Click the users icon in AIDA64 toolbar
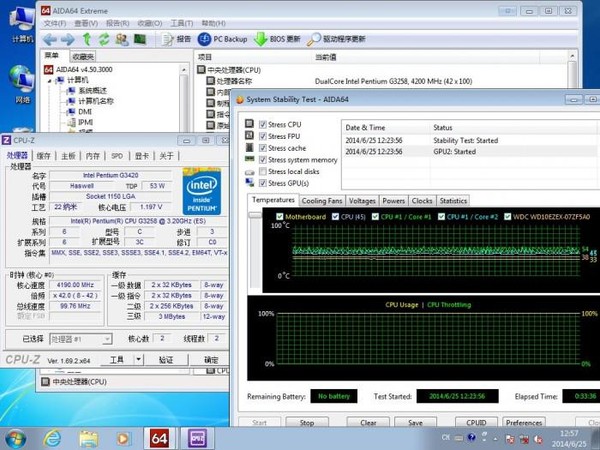This screenshot has width=600, height=450. point(122,39)
